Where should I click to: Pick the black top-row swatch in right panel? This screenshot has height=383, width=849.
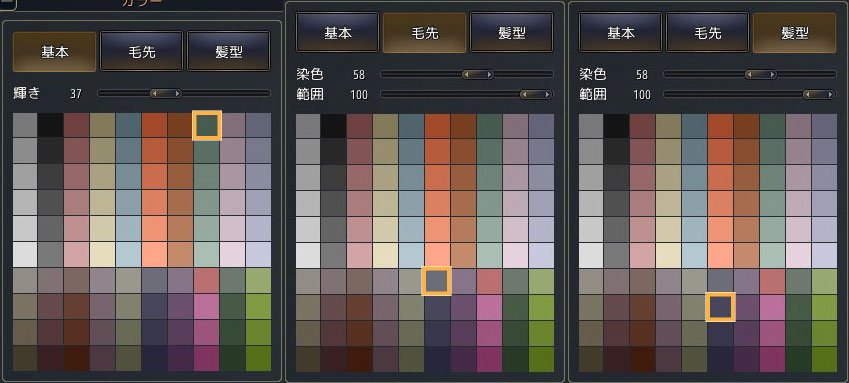click(616, 126)
